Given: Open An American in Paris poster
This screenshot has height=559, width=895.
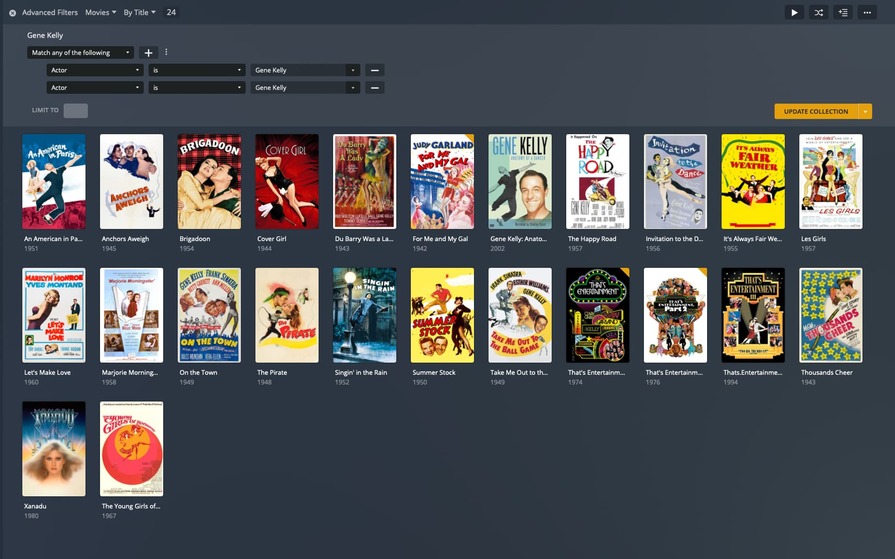Looking at the screenshot, I should tap(54, 182).
